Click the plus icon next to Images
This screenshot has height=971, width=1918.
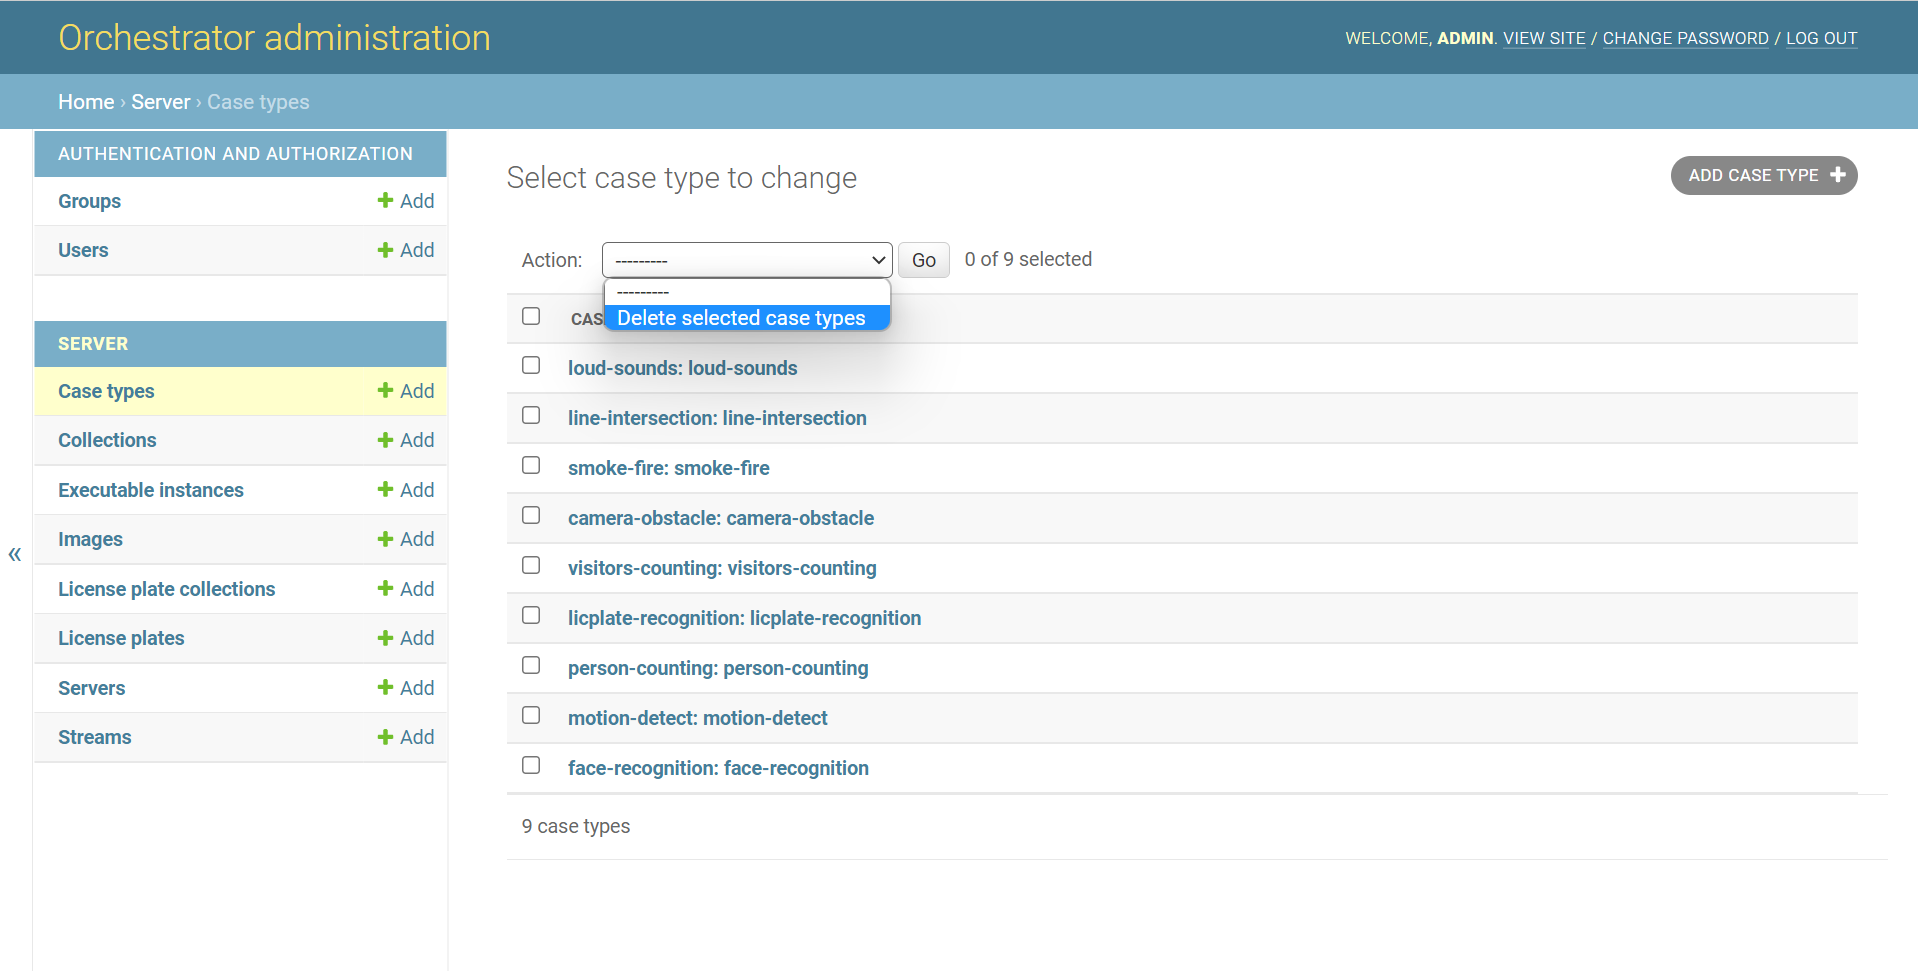point(385,539)
